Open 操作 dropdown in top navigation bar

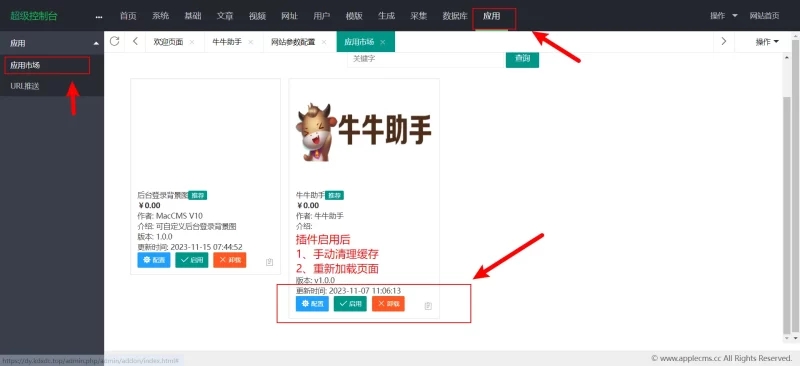pos(724,16)
